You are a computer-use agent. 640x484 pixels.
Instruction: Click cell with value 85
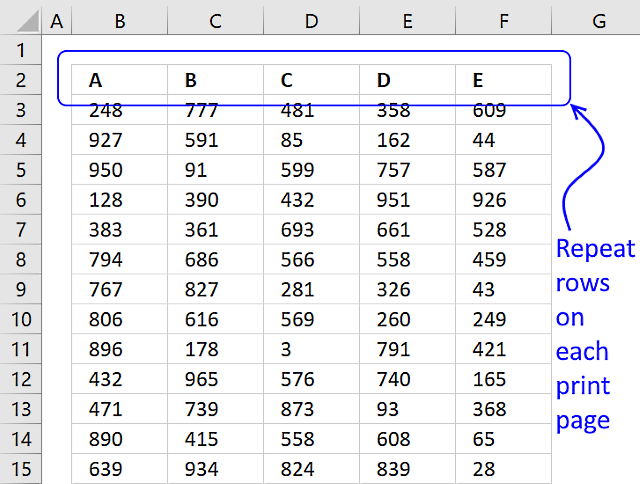pyautogui.click(x=311, y=140)
